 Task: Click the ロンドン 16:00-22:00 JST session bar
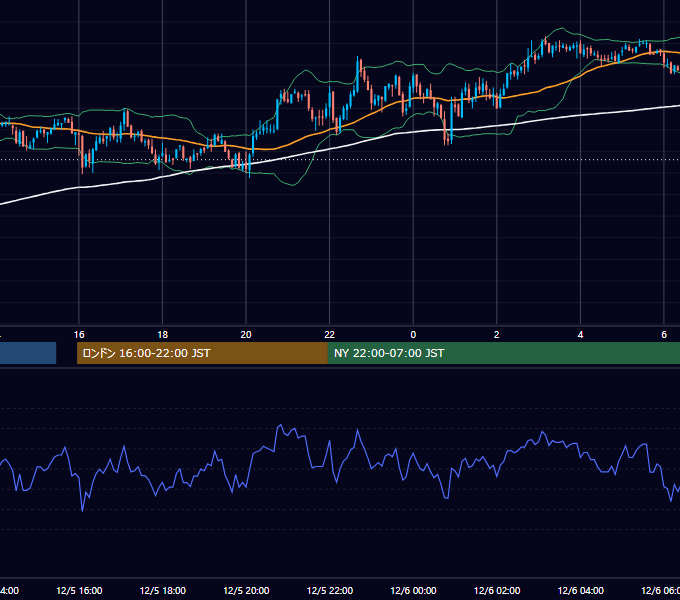click(x=202, y=353)
